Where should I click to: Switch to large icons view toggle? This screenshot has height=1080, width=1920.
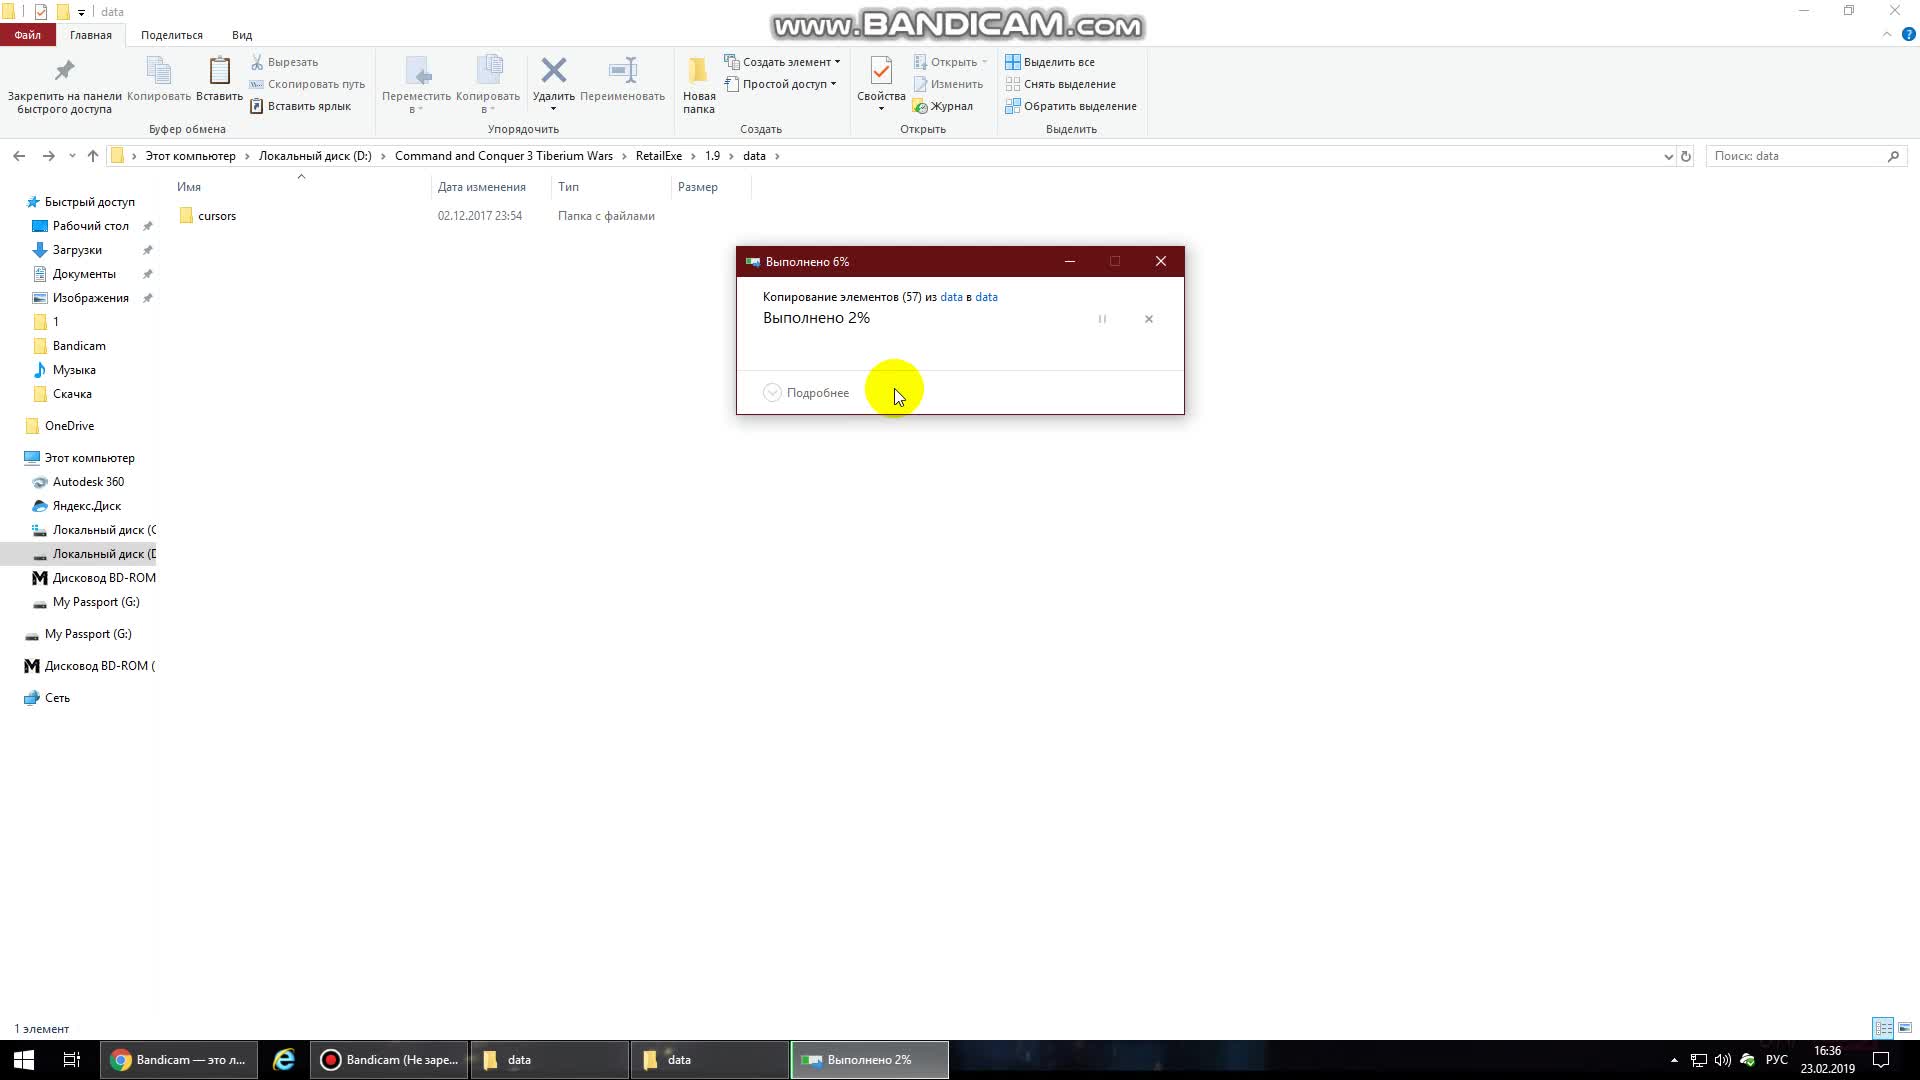1905,1028
